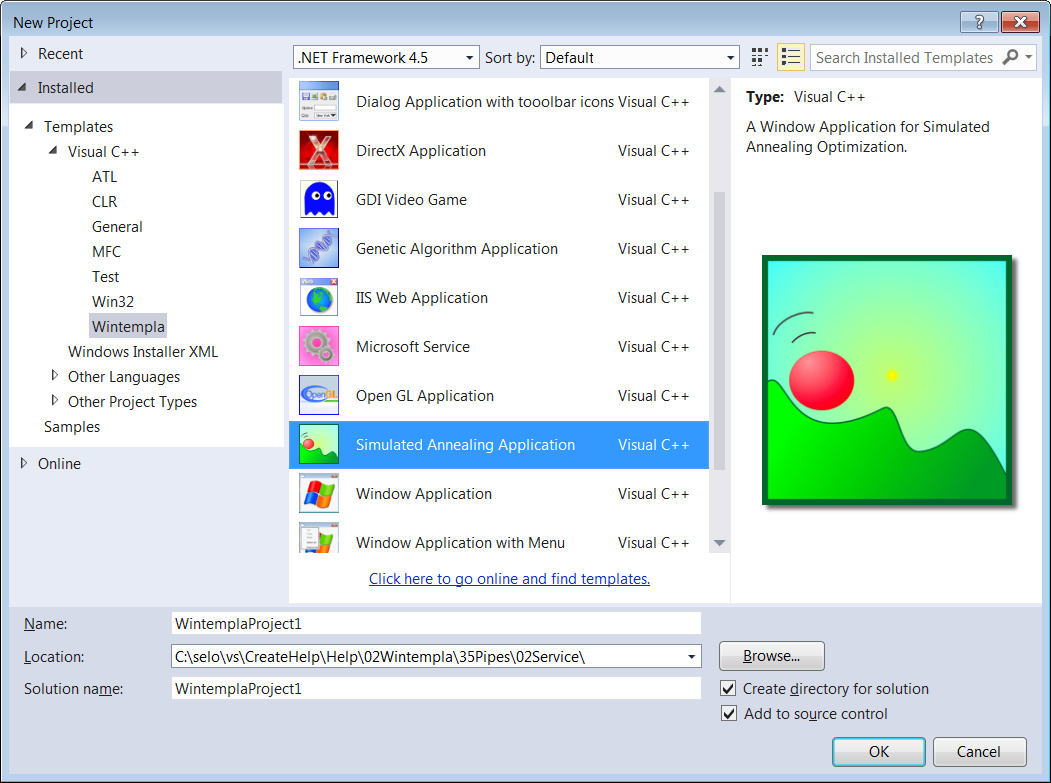
Task: Click the Solution name input field
Action: (x=436, y=688)
